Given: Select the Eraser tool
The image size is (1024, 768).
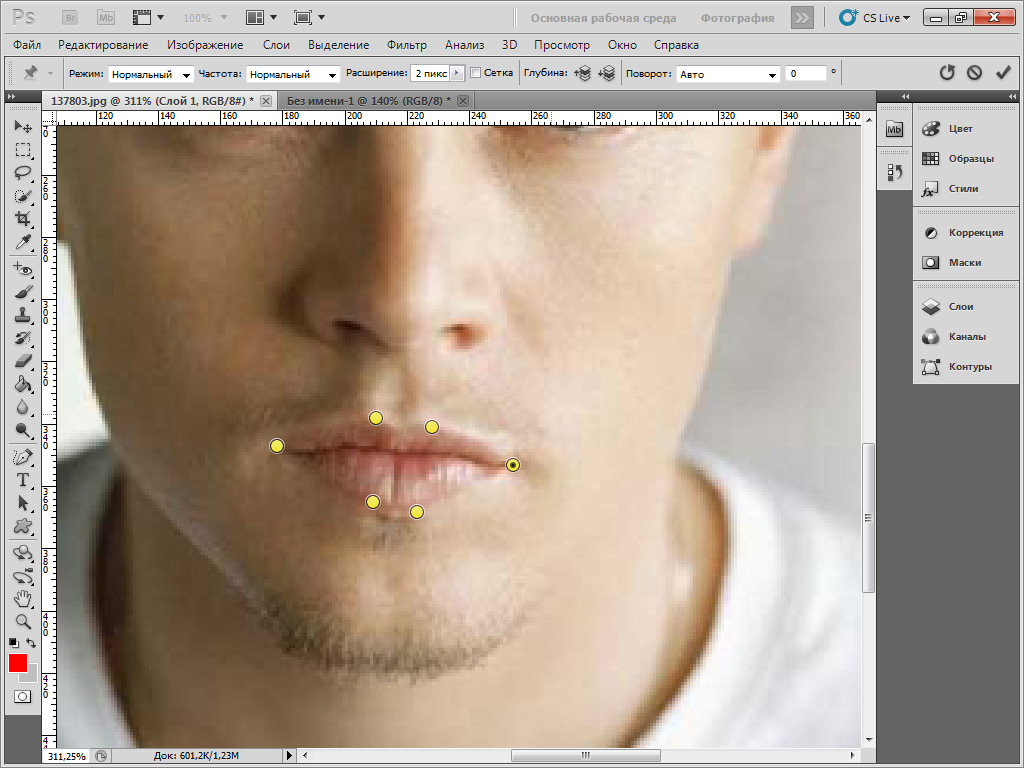Looking at the screenshot, I should click(x=23, y=361).
